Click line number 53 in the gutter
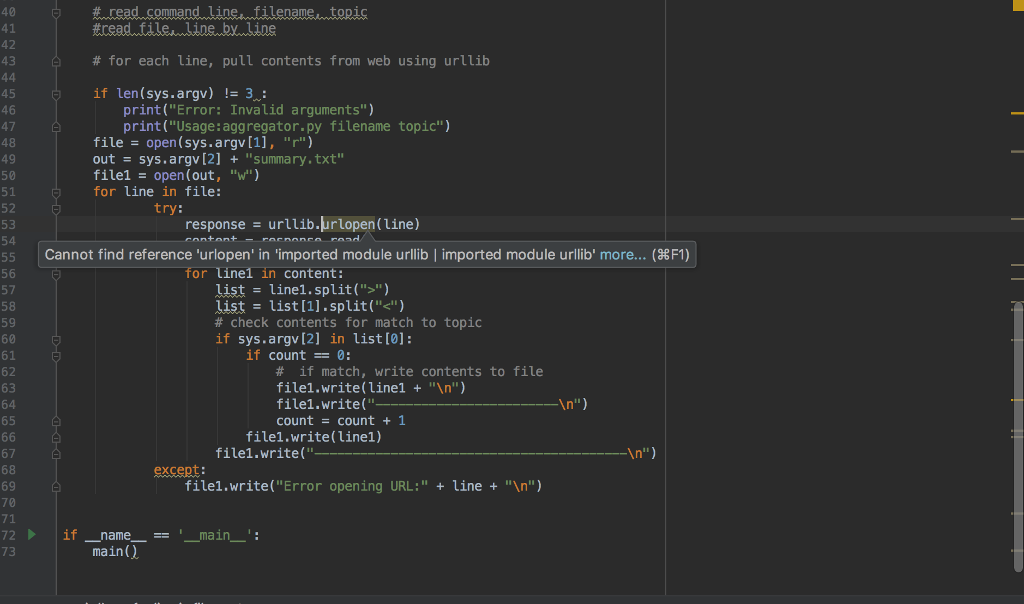 [x=8, y=225]
